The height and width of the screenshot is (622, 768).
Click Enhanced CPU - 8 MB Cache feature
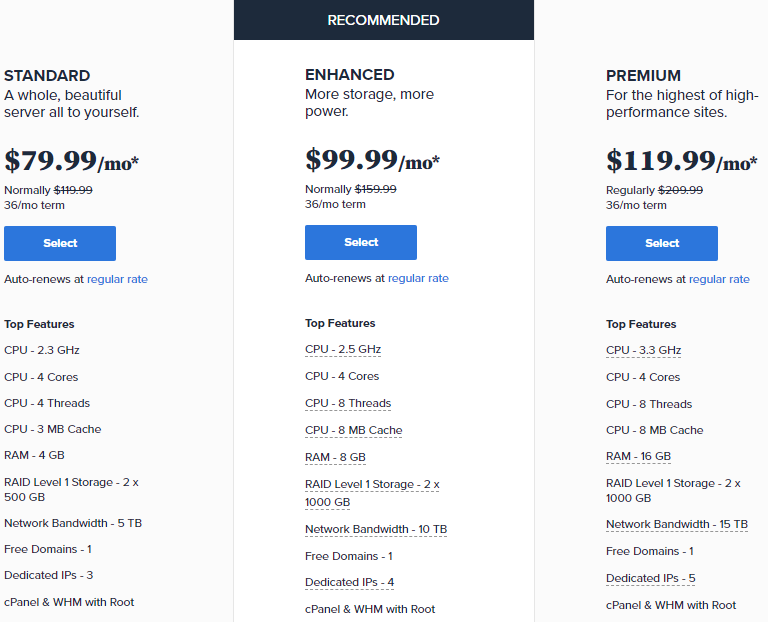[354, 430]
